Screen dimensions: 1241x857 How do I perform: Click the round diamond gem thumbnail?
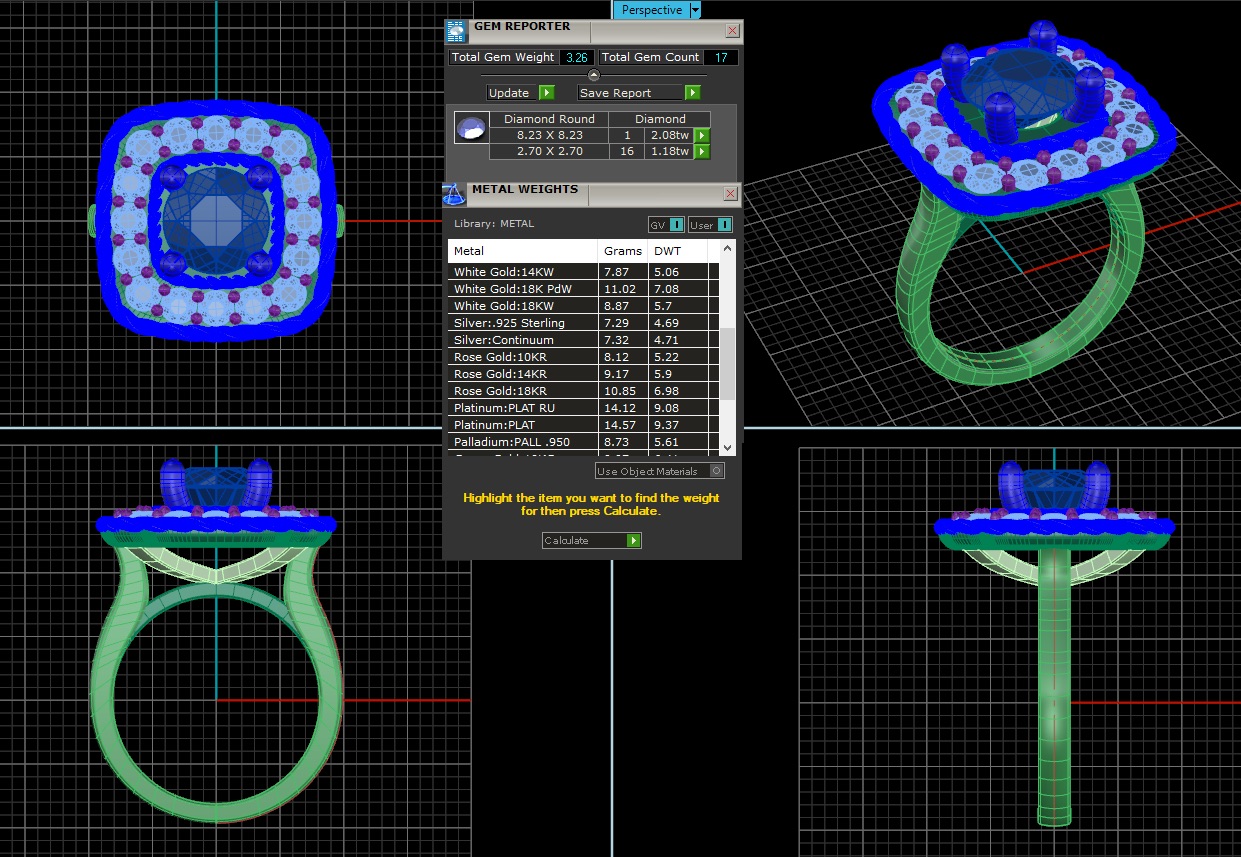tap(471, 128)
